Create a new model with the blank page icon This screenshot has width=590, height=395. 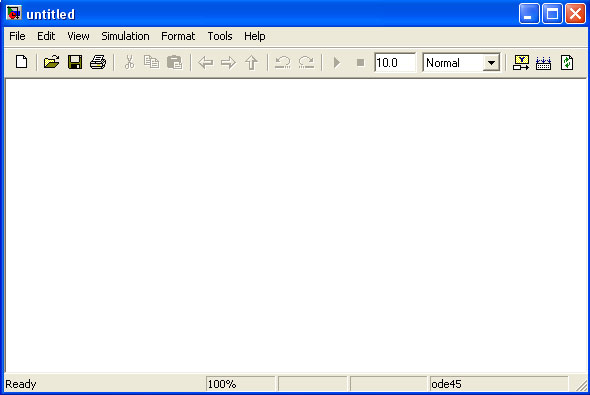click(21, 62)
